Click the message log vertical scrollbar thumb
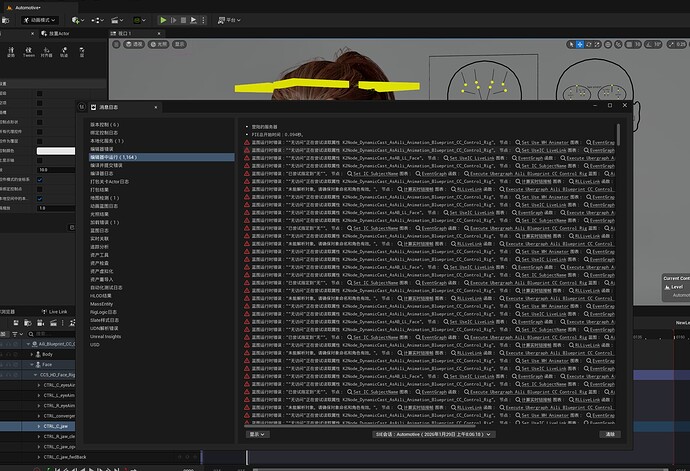 coord(618,134)
